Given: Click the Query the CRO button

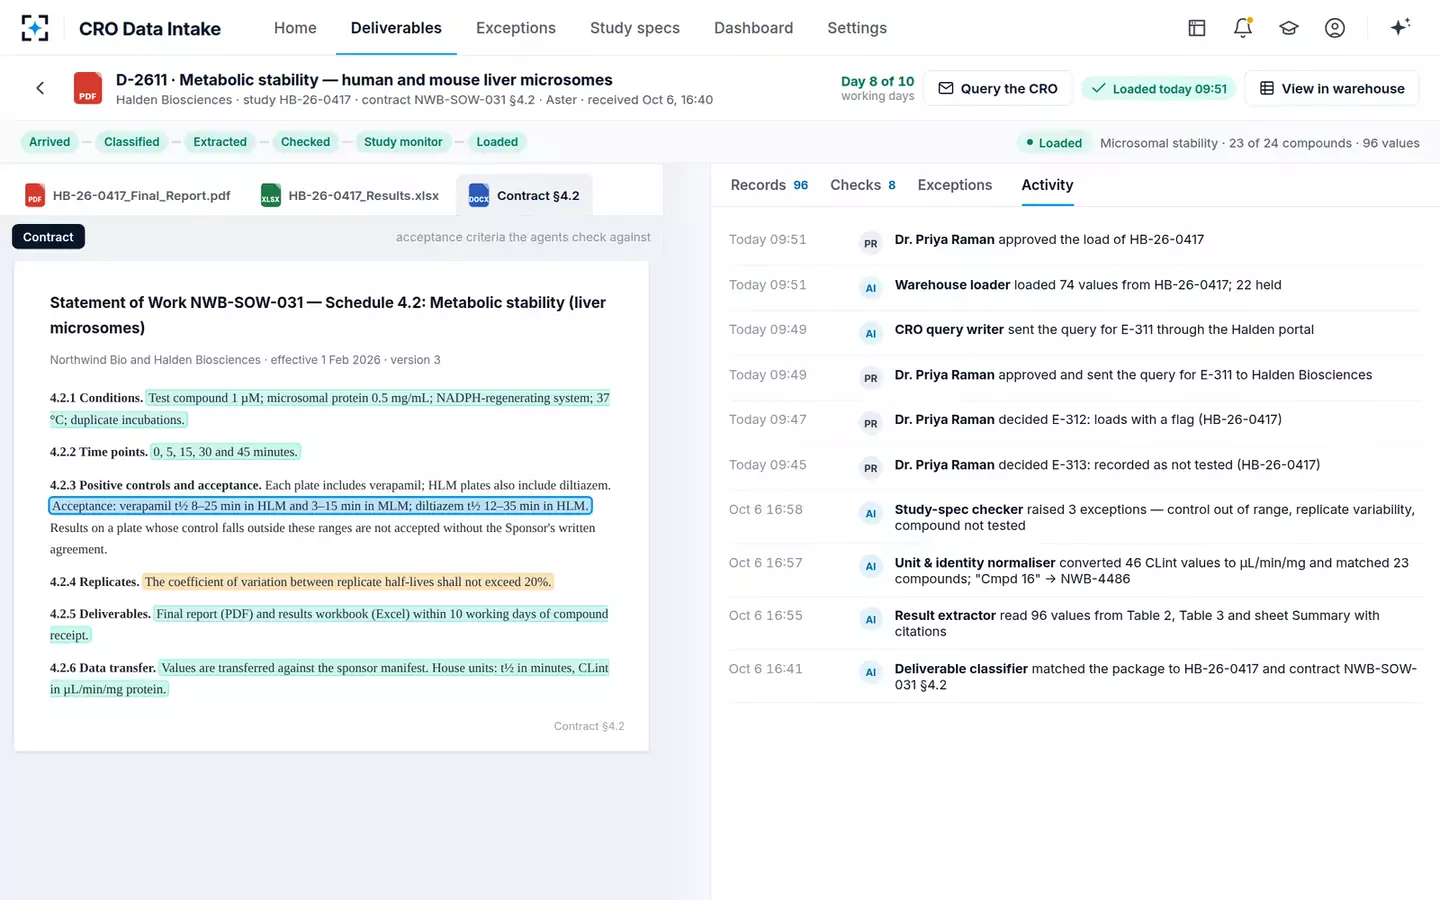Looking at the screenshot, I should coord(998,88).
